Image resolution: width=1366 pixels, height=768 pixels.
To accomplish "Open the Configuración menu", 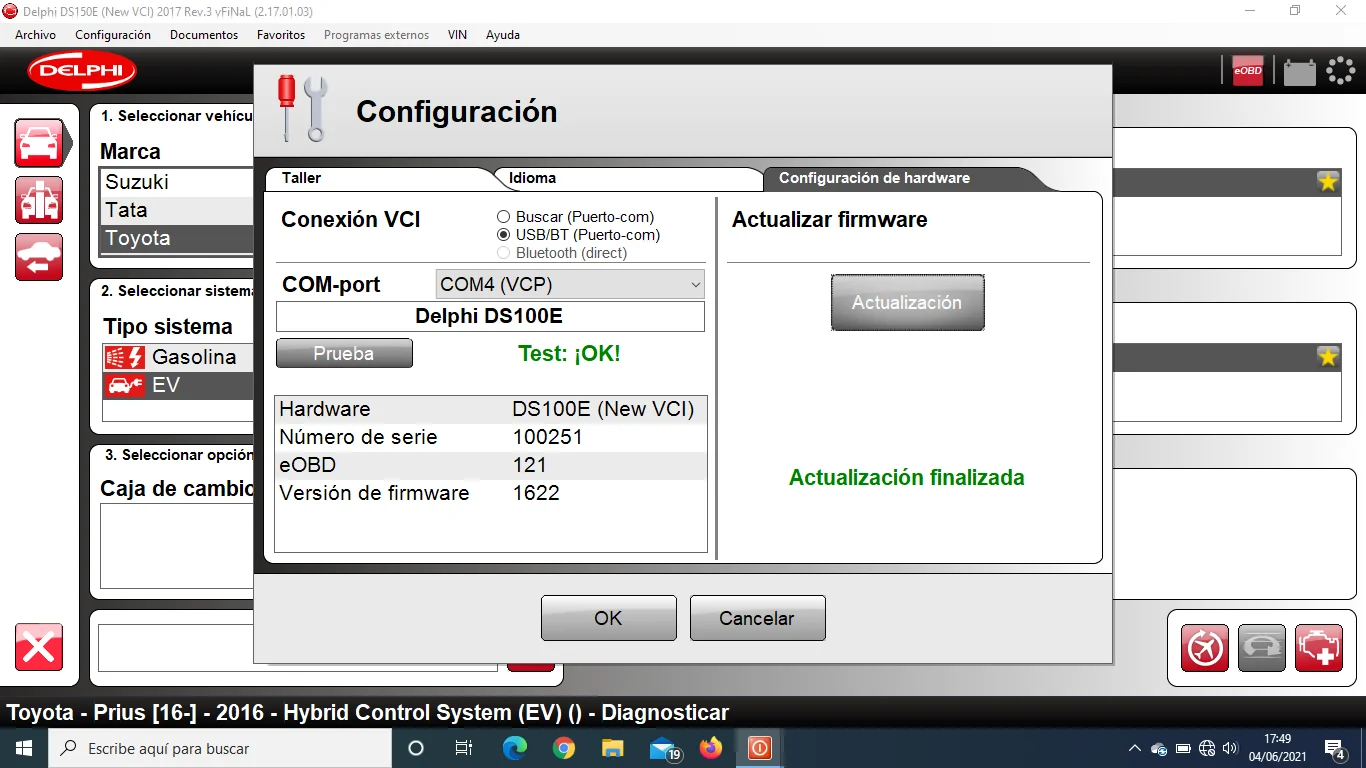I will 113,35.
